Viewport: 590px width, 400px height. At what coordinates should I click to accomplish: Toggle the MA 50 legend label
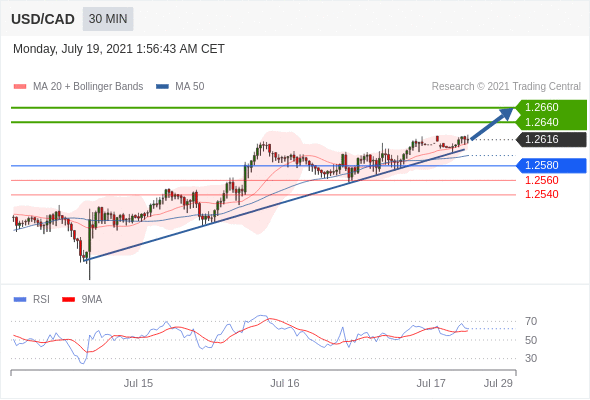point(190,87)
